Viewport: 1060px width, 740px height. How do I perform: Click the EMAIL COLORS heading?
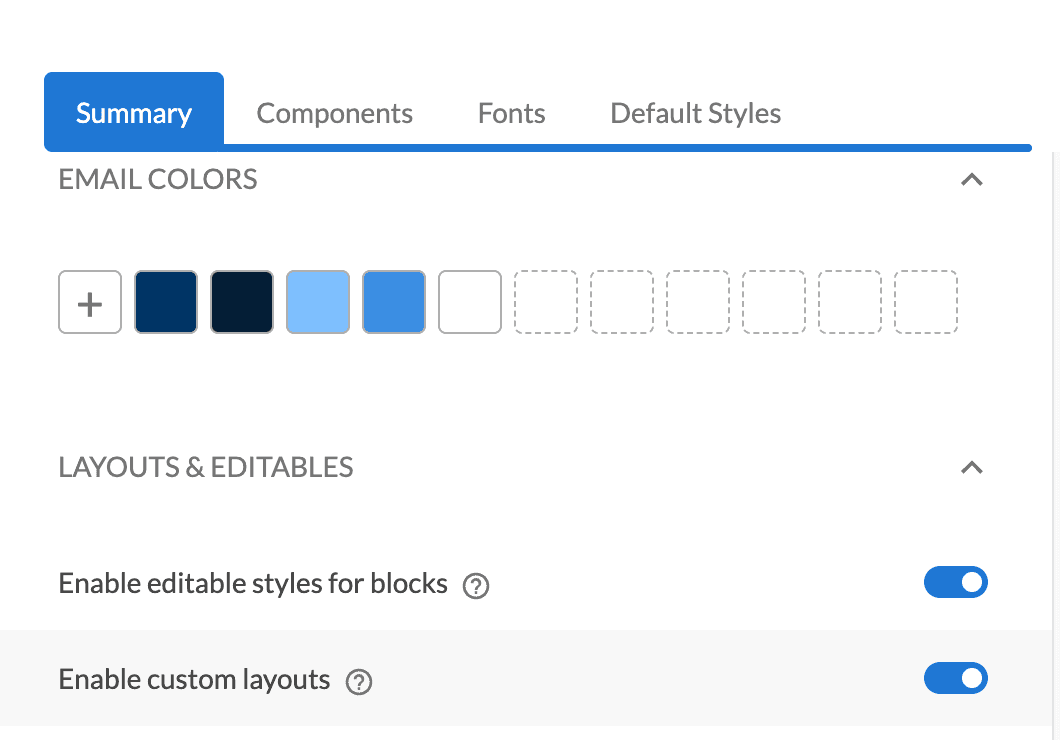pyautogui.click(x=158, y=180)
